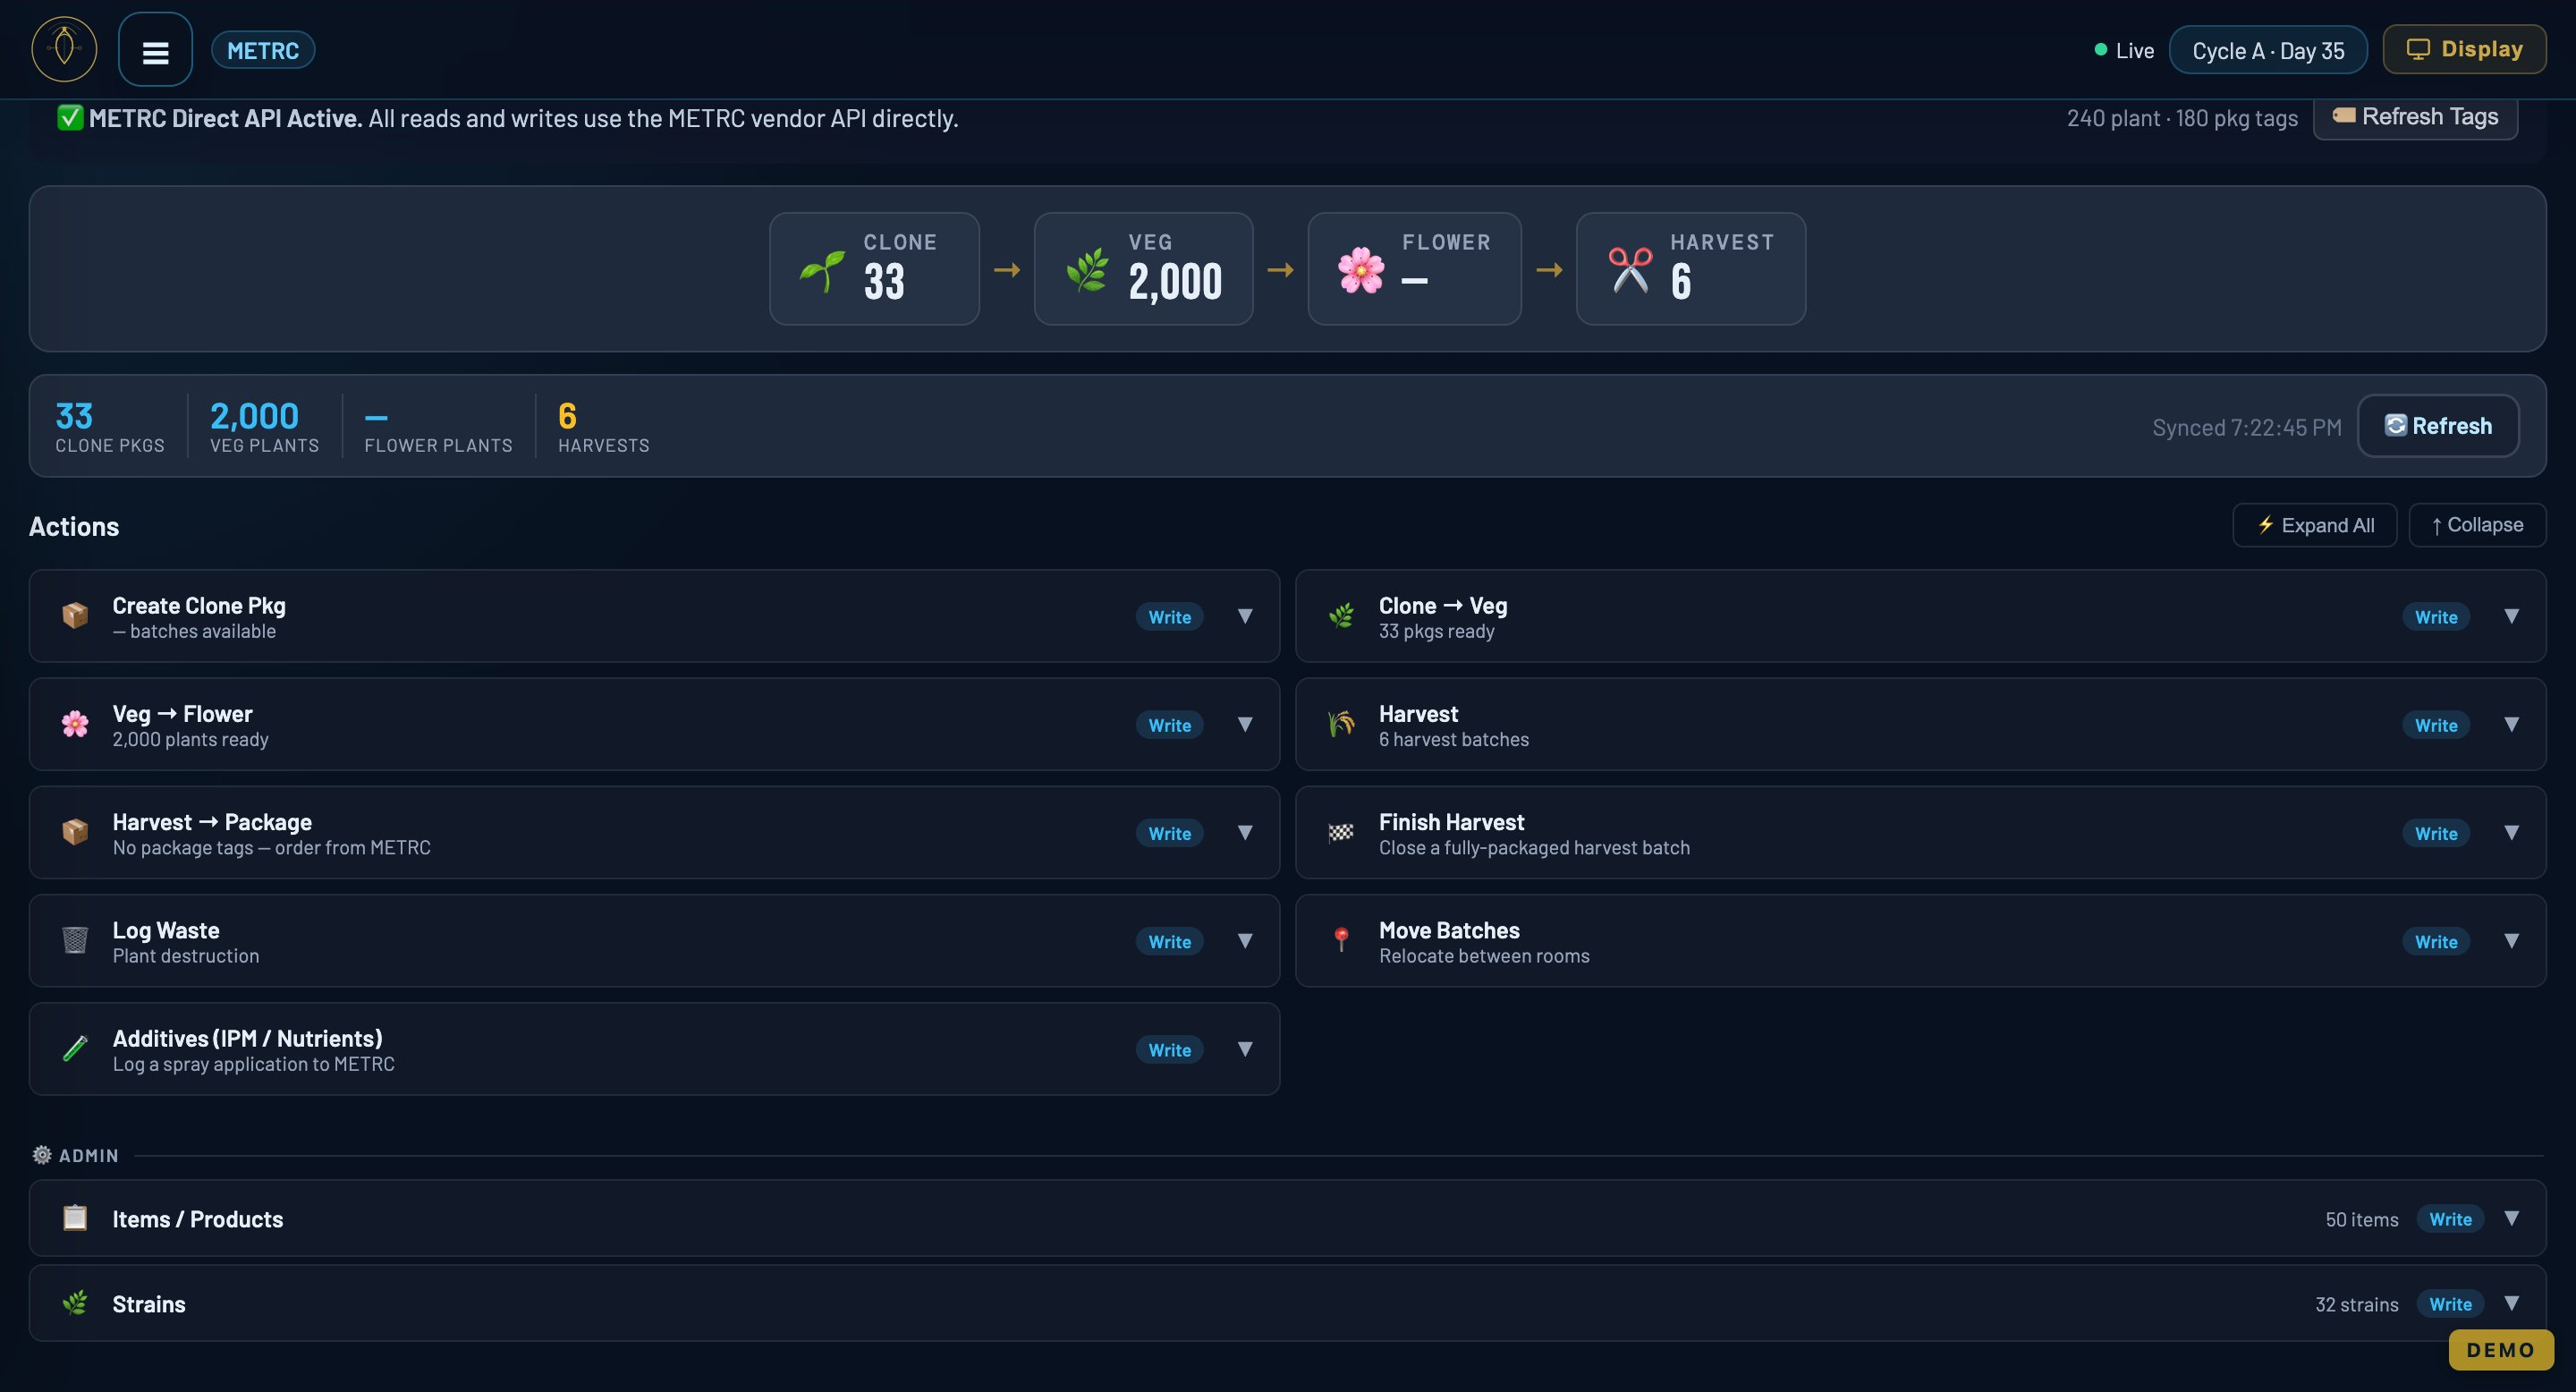Click the Finish Harvest checkered flag icon
The width and height of the screenshot is (2576, 1392).
click(1341, 832)
